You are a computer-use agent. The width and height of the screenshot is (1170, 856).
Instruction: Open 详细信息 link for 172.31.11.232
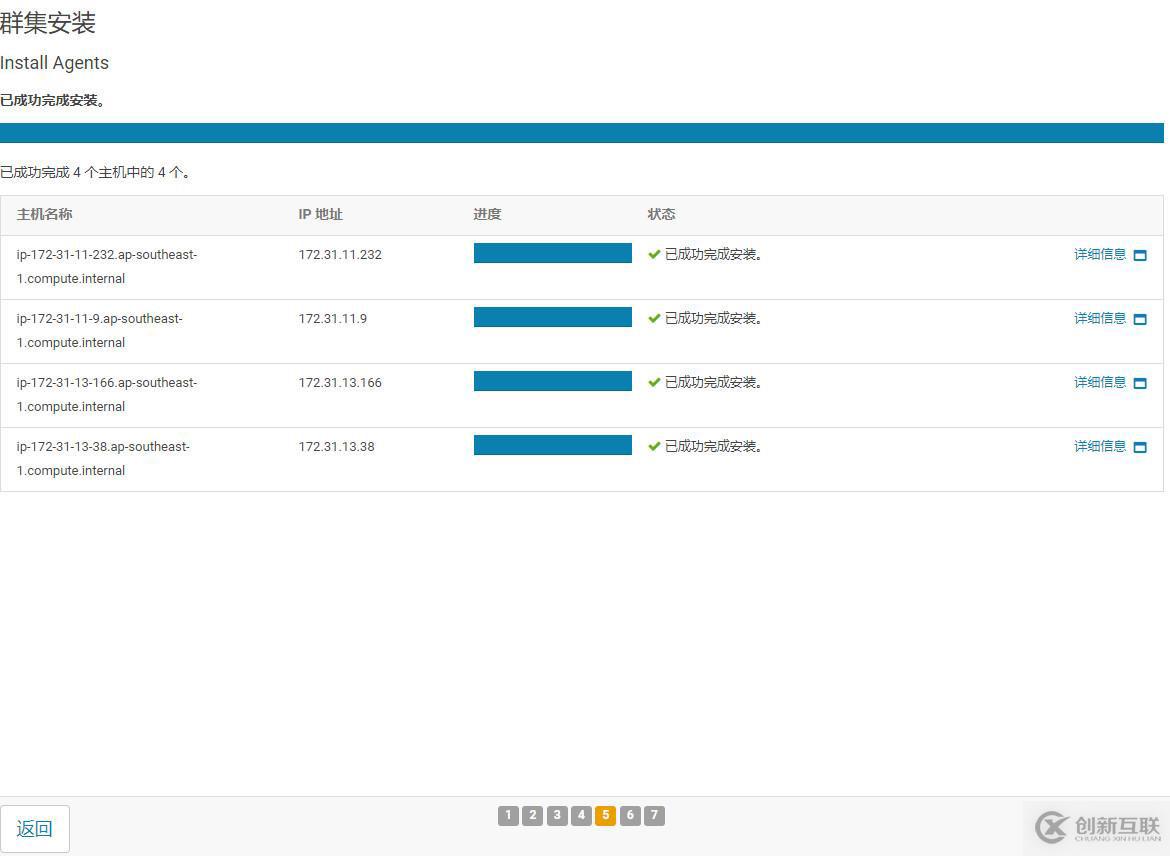click(1100, 254)
